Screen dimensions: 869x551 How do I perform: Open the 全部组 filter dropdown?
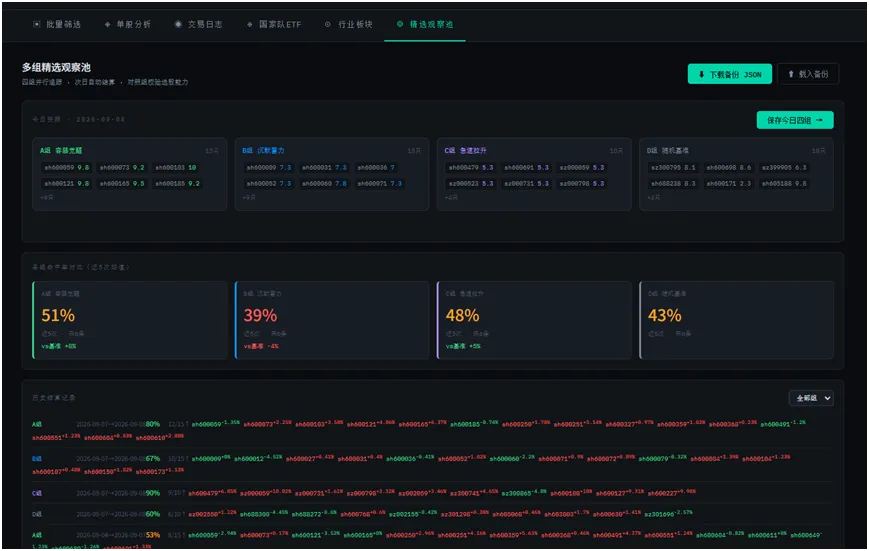coord(811,398)
